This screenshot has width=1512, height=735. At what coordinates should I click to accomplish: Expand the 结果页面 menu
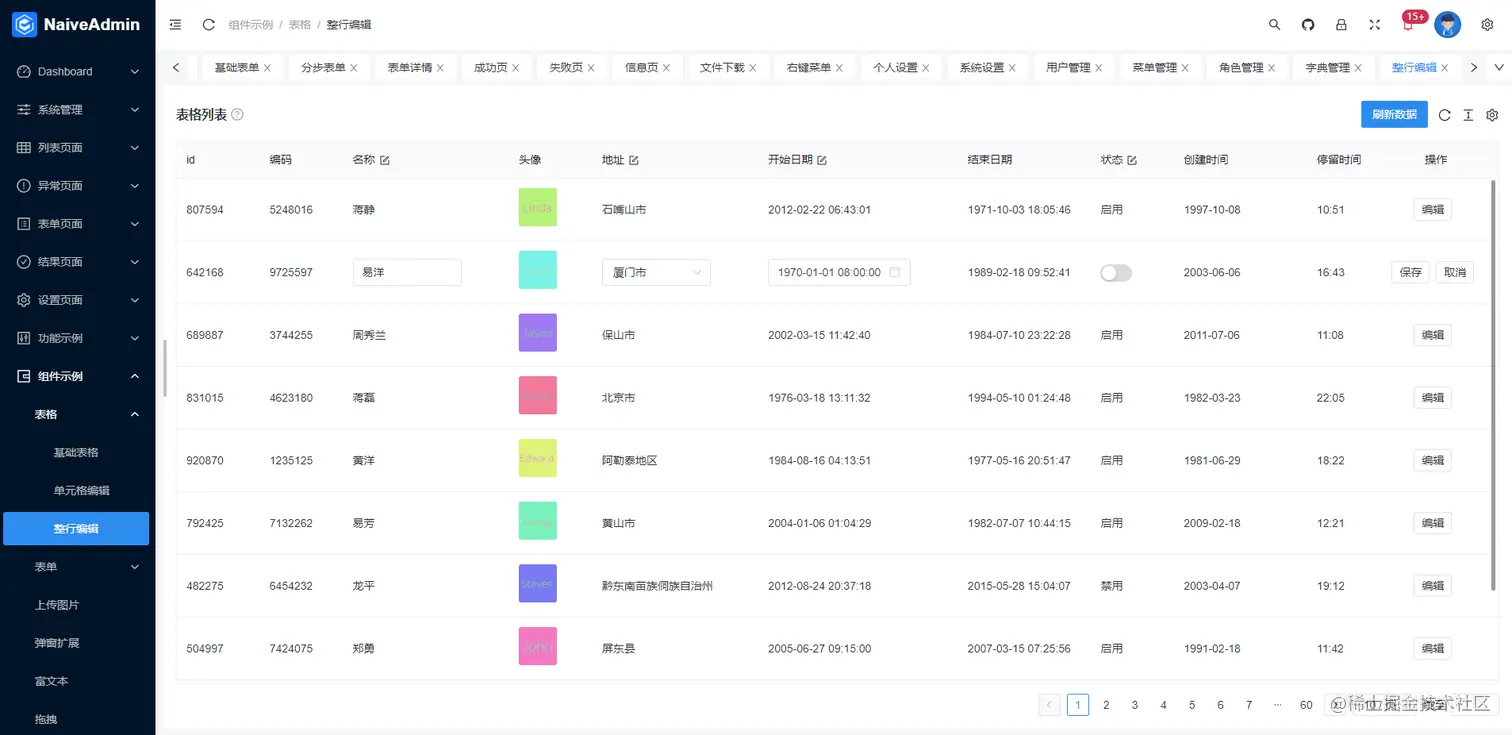tap(77, 262)
